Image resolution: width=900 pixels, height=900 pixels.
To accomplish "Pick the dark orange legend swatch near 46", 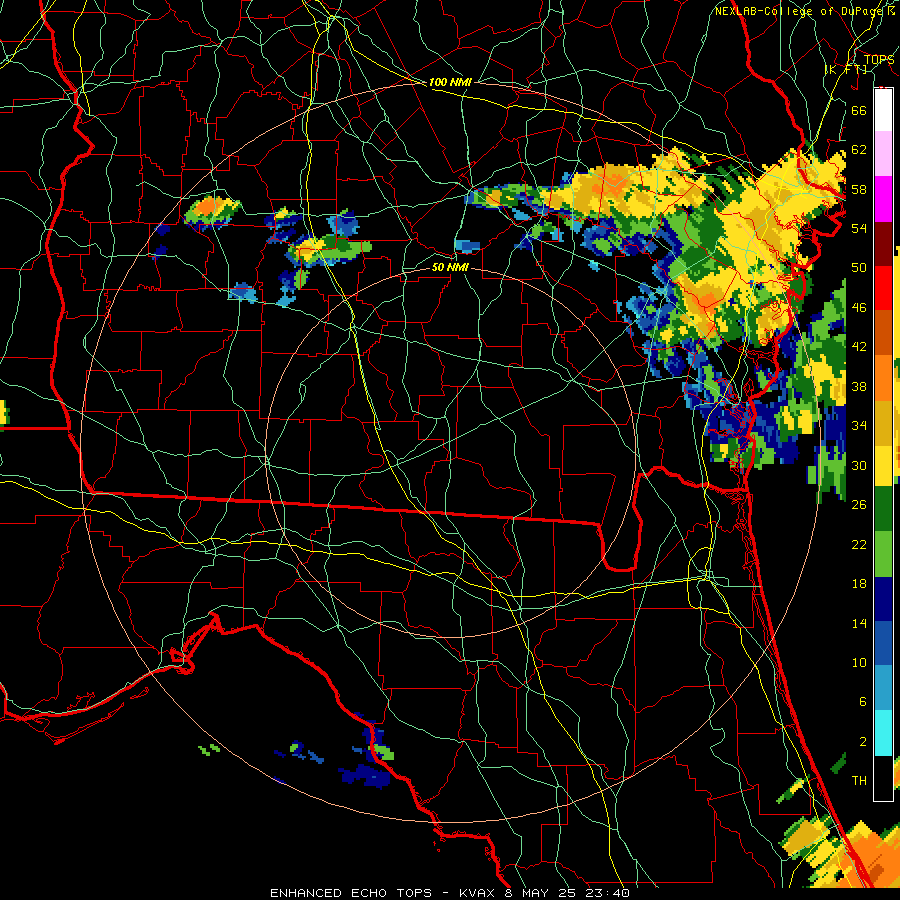I will click(883, 332).
